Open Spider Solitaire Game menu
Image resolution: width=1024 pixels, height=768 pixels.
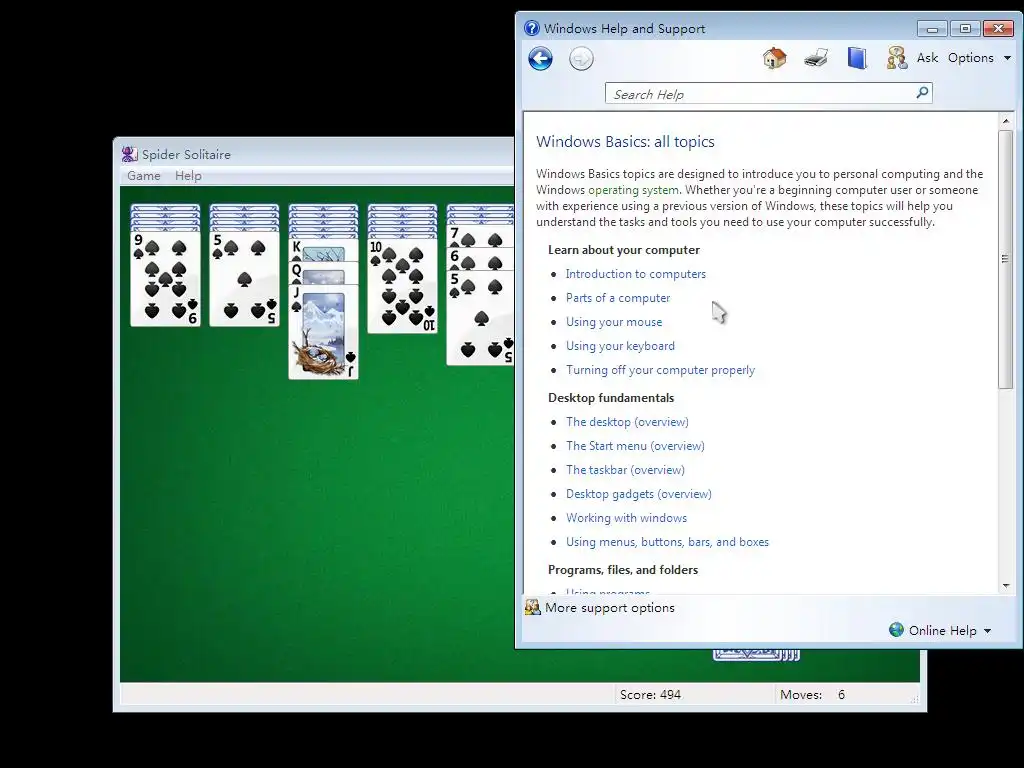click(144, 176)
